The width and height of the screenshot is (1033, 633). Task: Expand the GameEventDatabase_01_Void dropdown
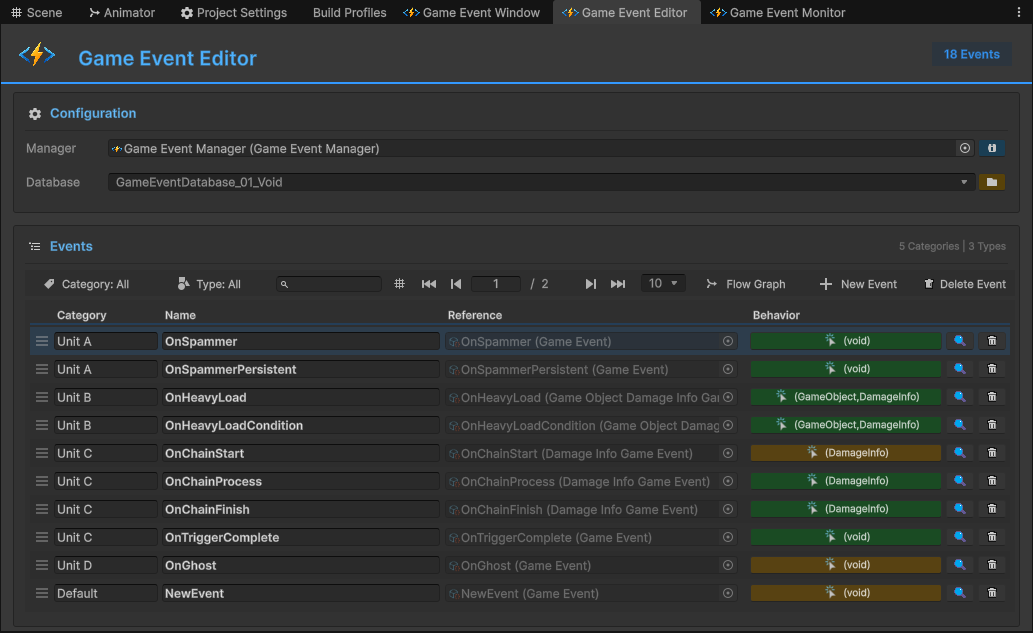(963, 182)
